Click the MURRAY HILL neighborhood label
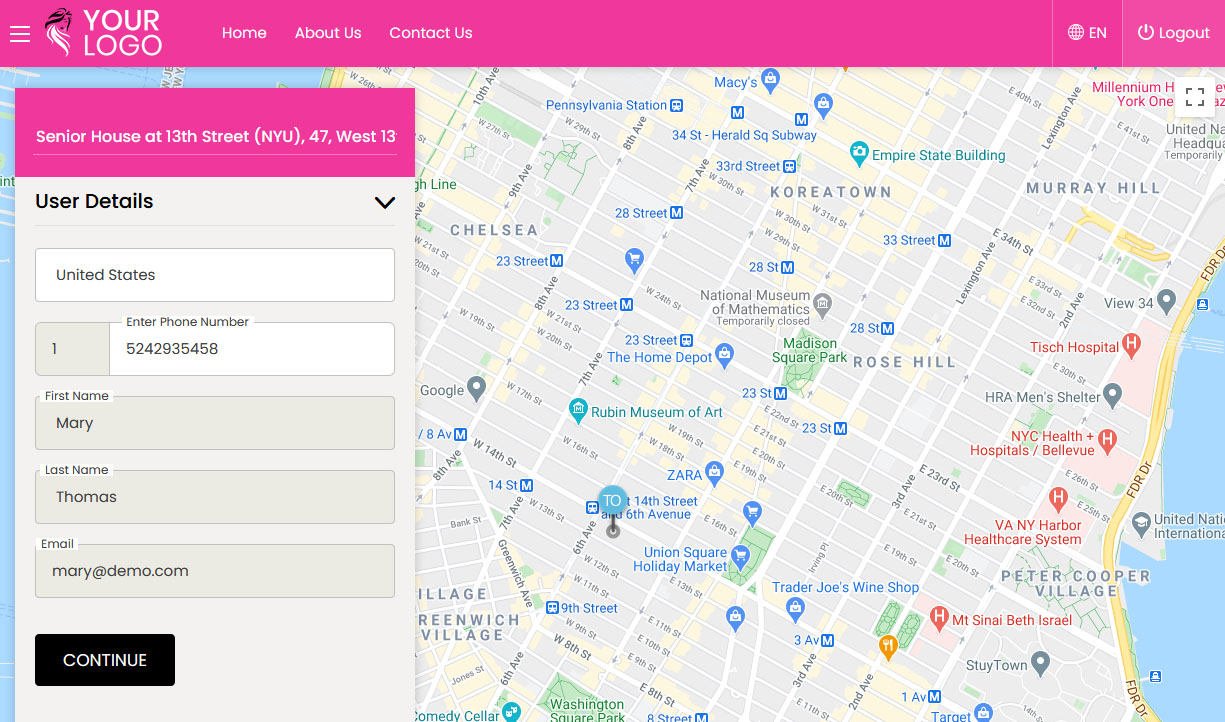 (1093, 188)
